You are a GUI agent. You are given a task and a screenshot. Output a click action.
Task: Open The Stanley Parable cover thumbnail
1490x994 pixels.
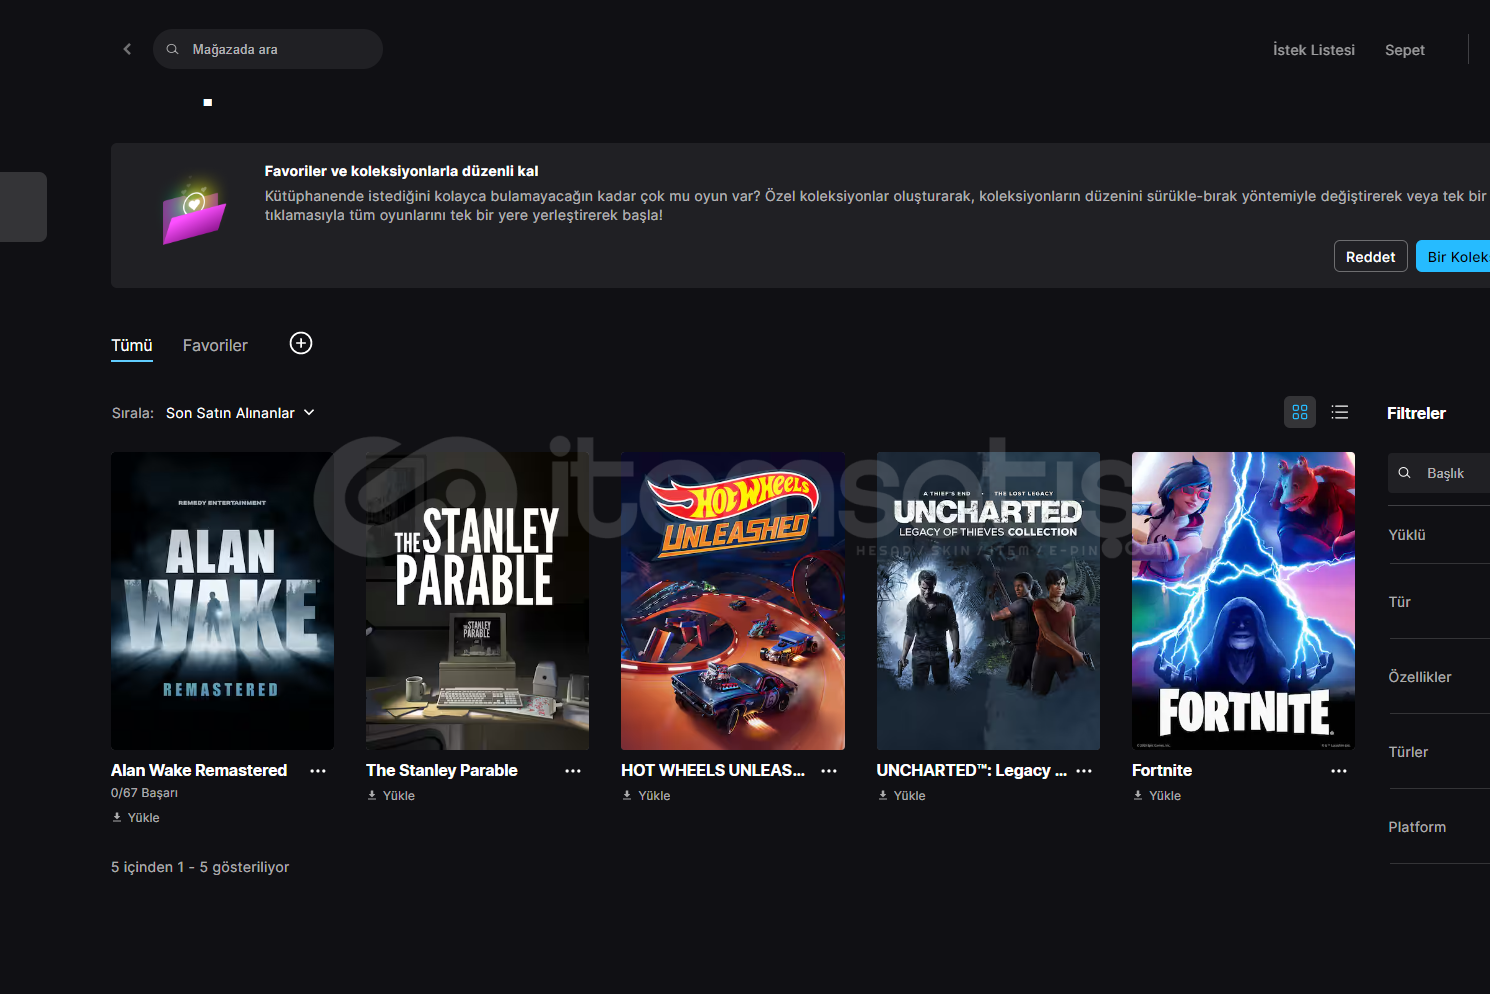(x=477, y=601)
